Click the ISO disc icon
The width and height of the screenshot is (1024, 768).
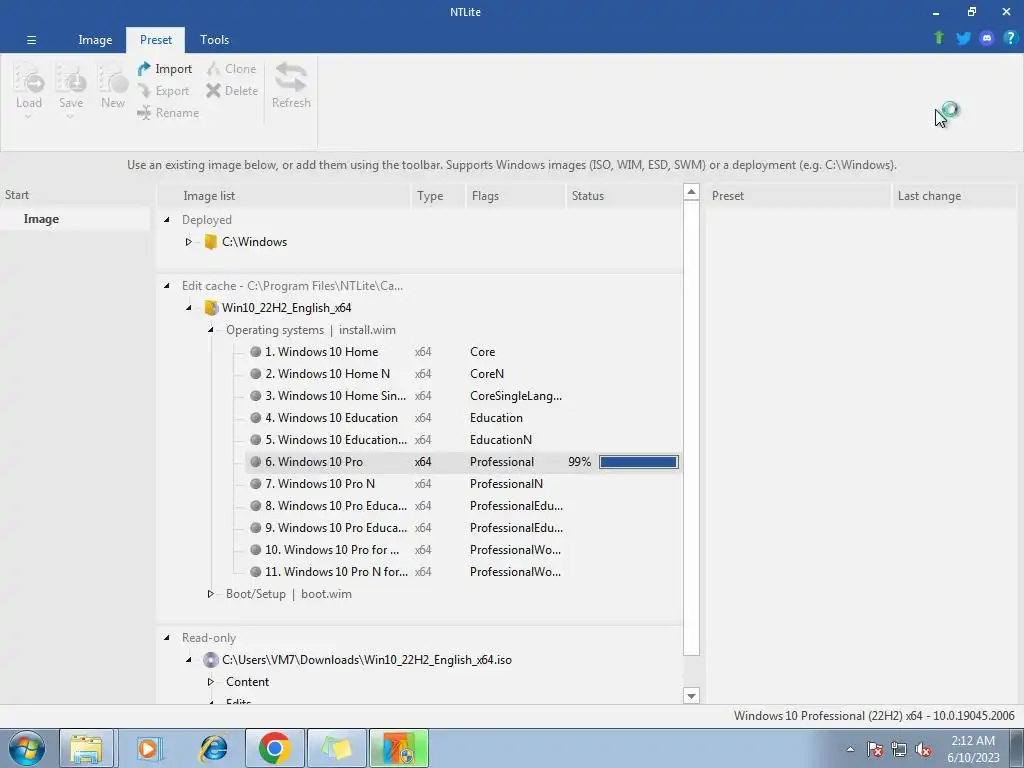click(x=210, y=660)
